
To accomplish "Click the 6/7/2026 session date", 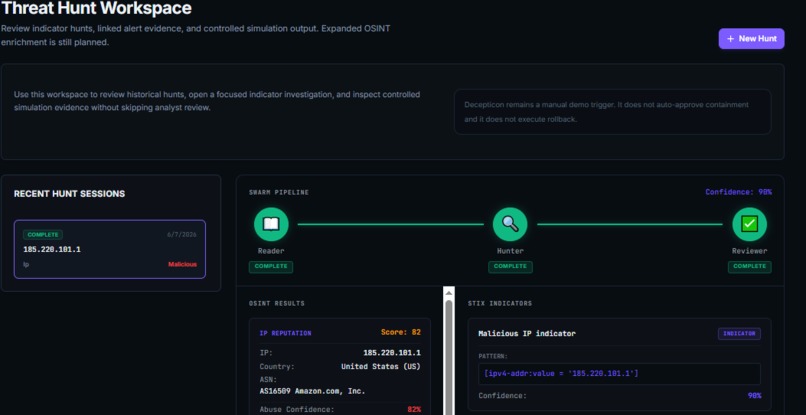I will (182, 234).
